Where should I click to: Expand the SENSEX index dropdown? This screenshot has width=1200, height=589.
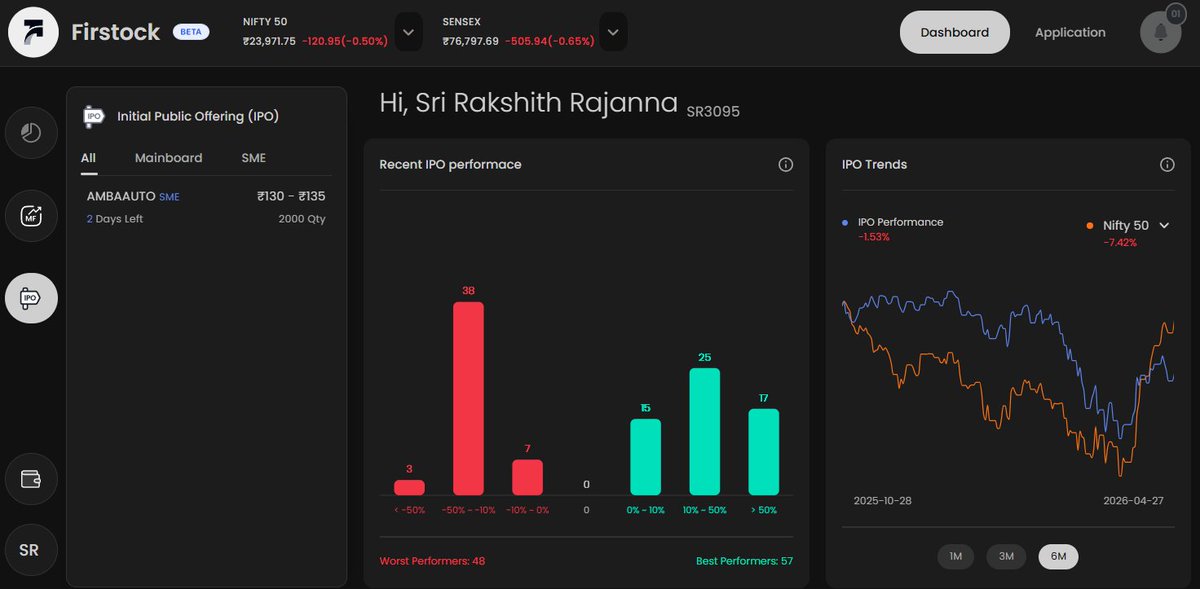tap(614, 32)
